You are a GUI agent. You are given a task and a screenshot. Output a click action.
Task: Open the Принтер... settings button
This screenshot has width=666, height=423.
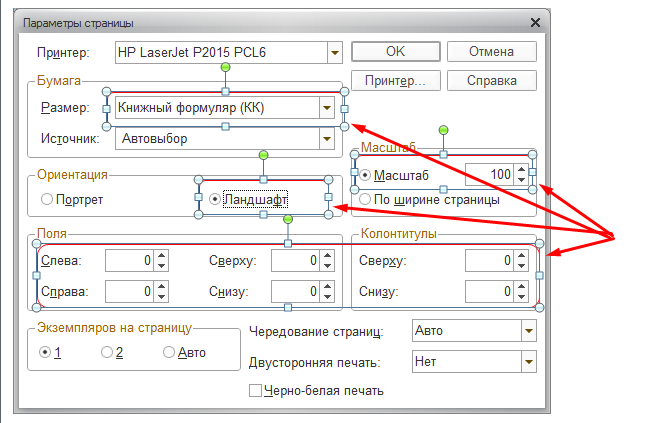[395, 81]
